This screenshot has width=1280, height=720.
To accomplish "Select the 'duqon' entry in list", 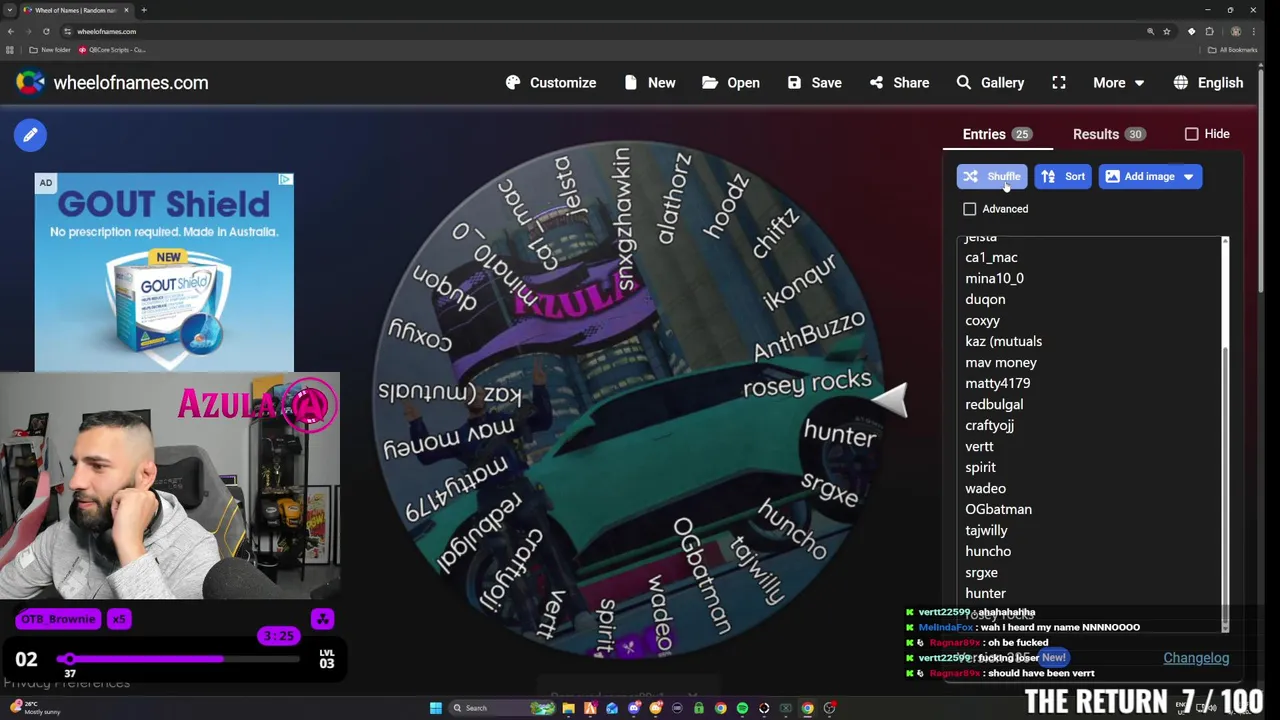I will (985, 299).
